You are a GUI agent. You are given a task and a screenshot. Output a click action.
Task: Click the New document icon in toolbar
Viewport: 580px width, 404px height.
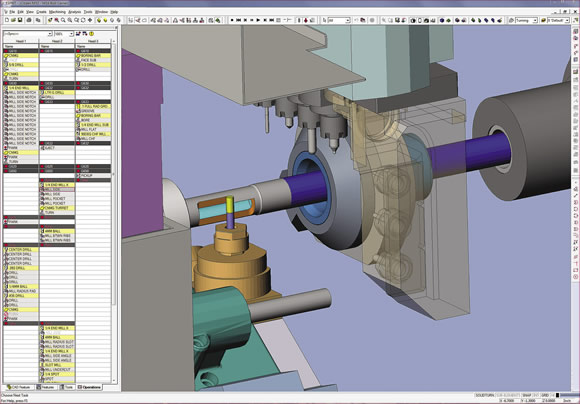click(x=7, y=20)
